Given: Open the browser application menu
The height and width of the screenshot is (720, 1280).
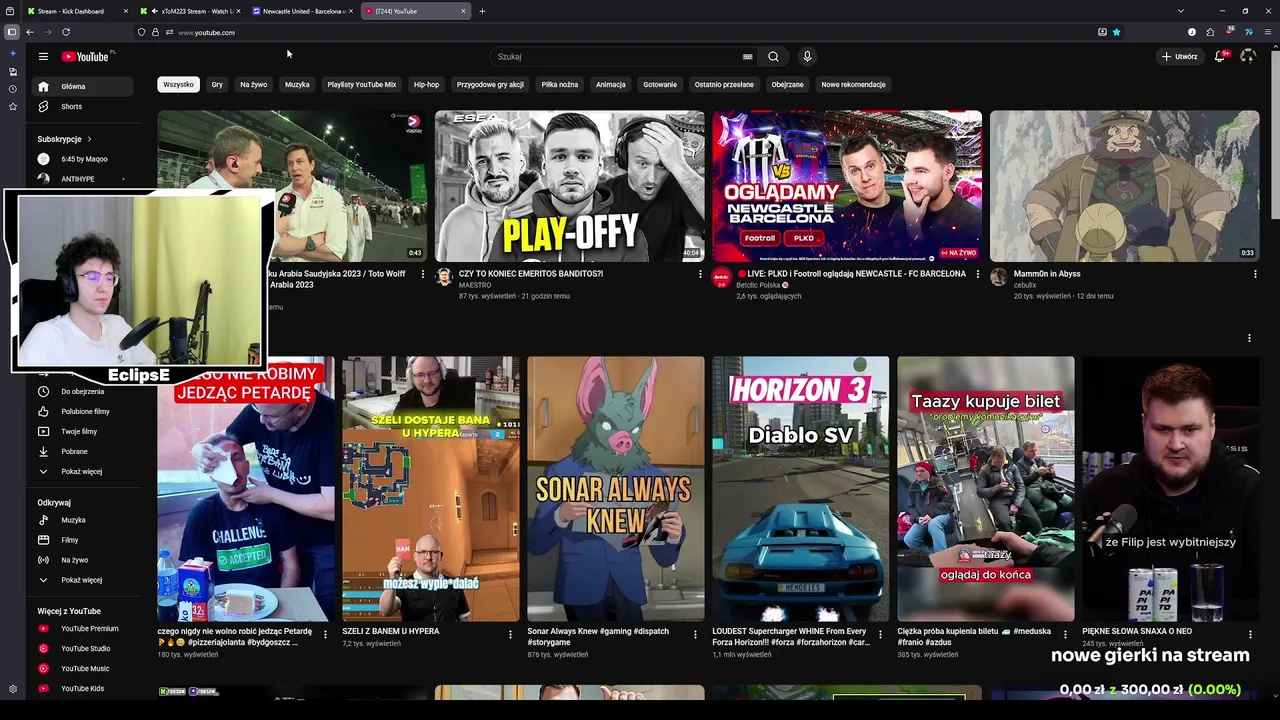Looking at the screenshot, I should pos(1267,32).
